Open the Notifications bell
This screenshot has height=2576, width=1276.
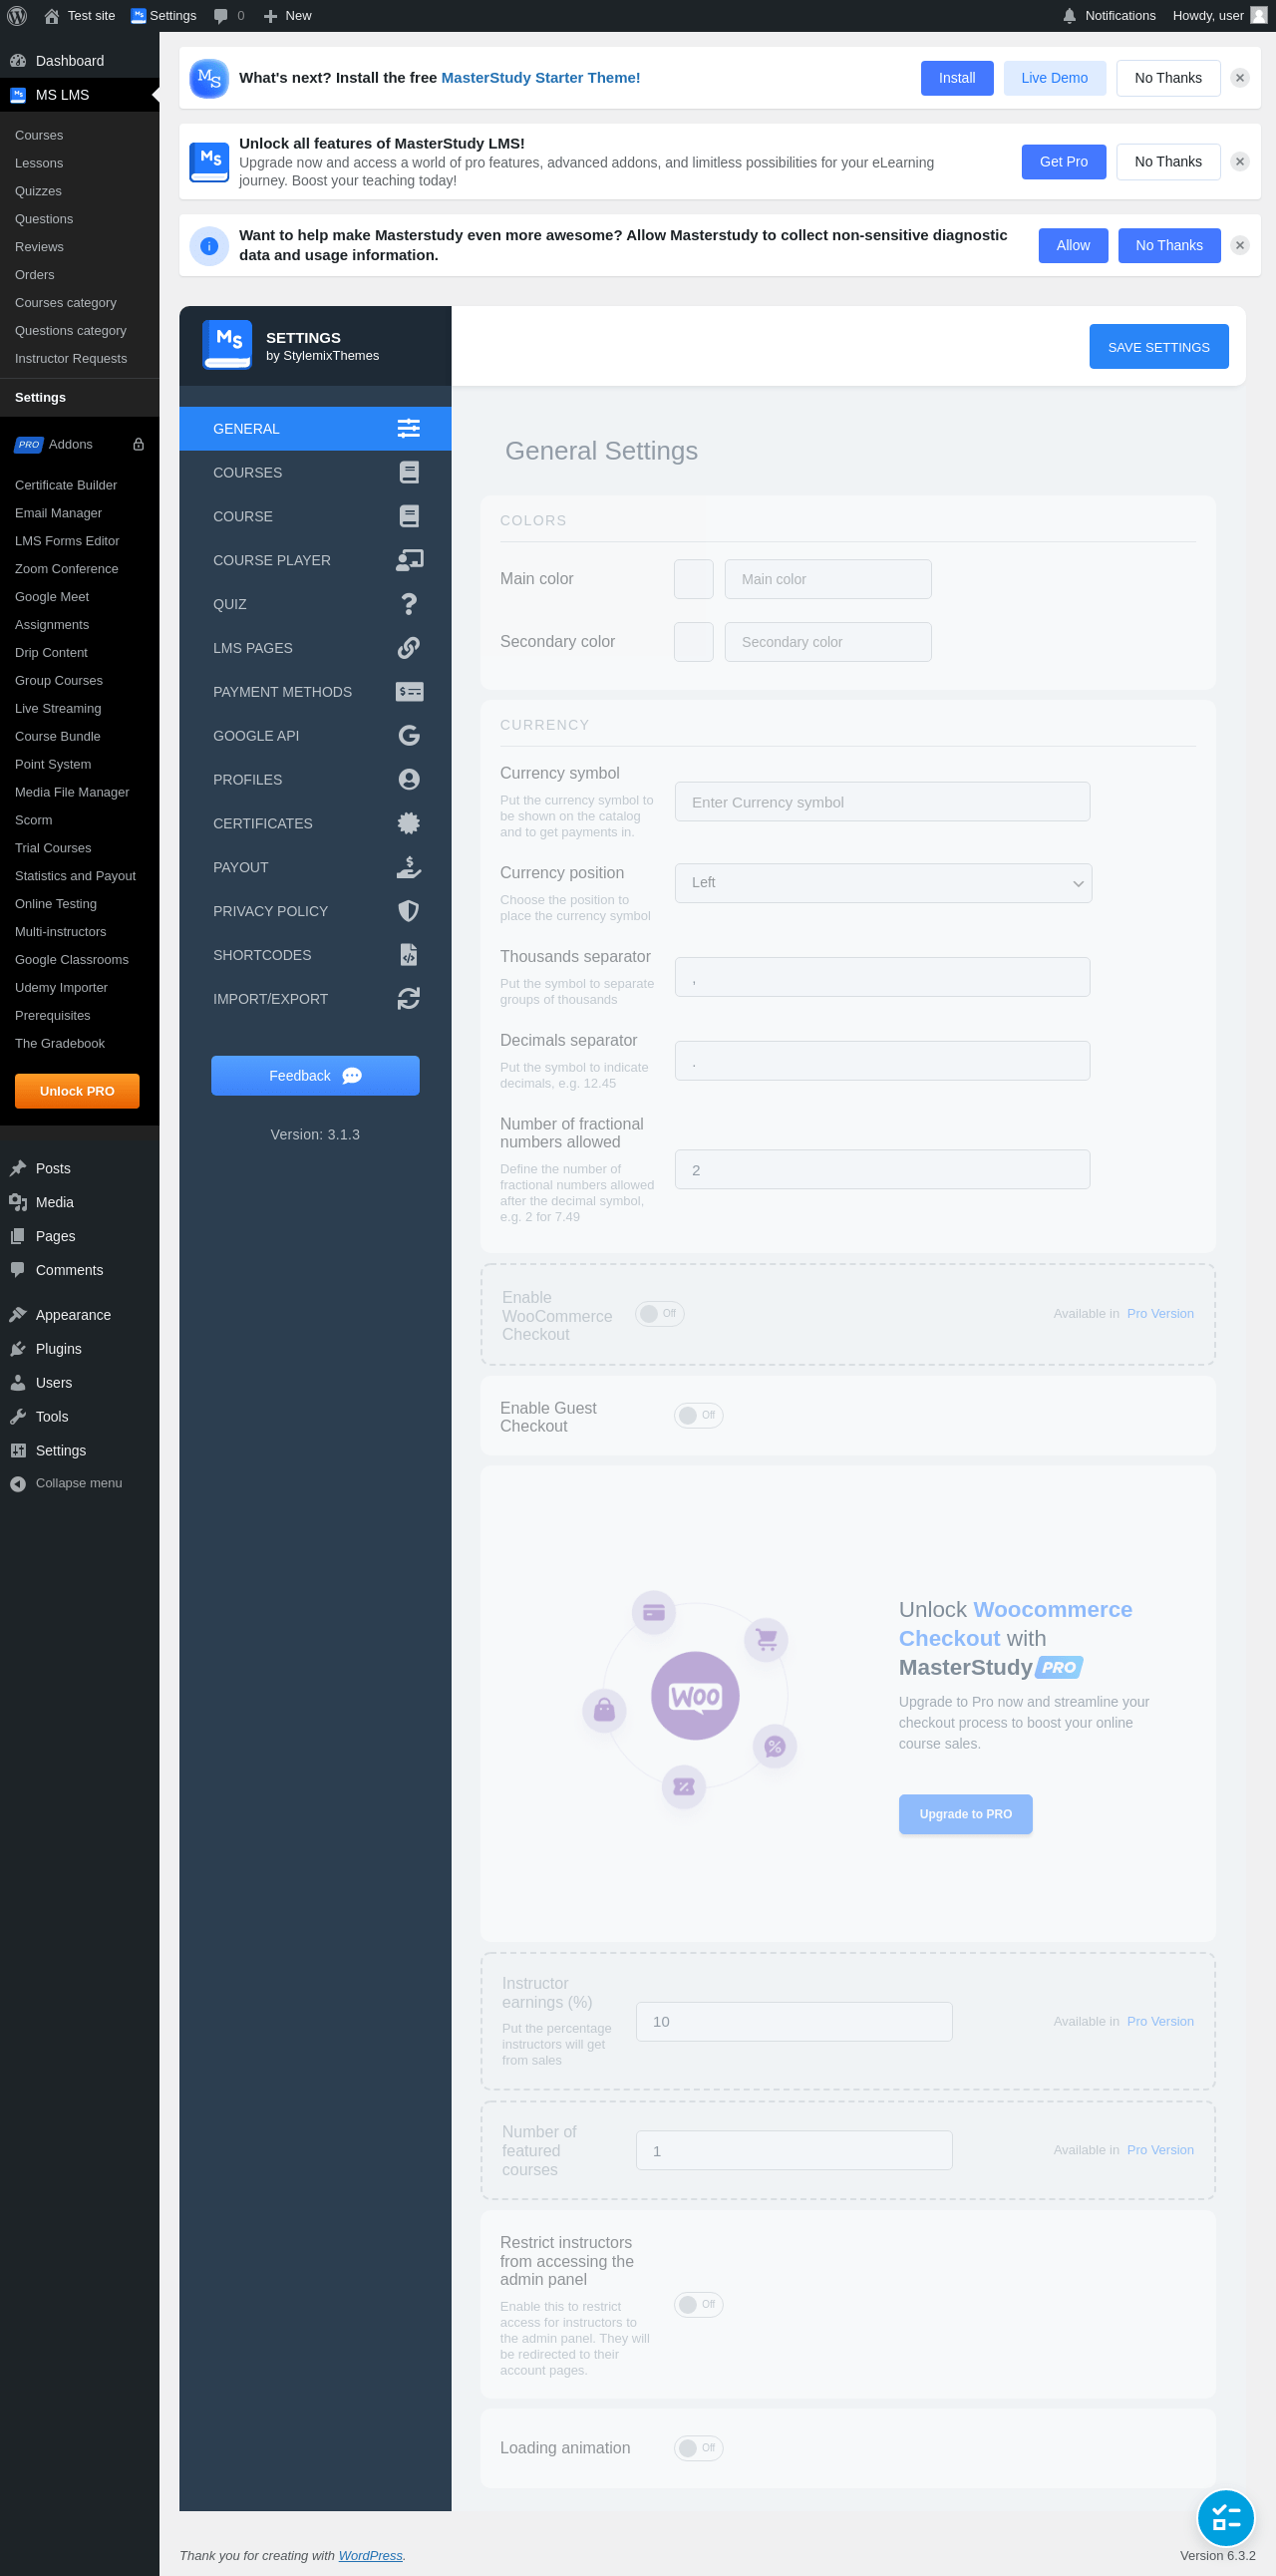pos(1069,16)
